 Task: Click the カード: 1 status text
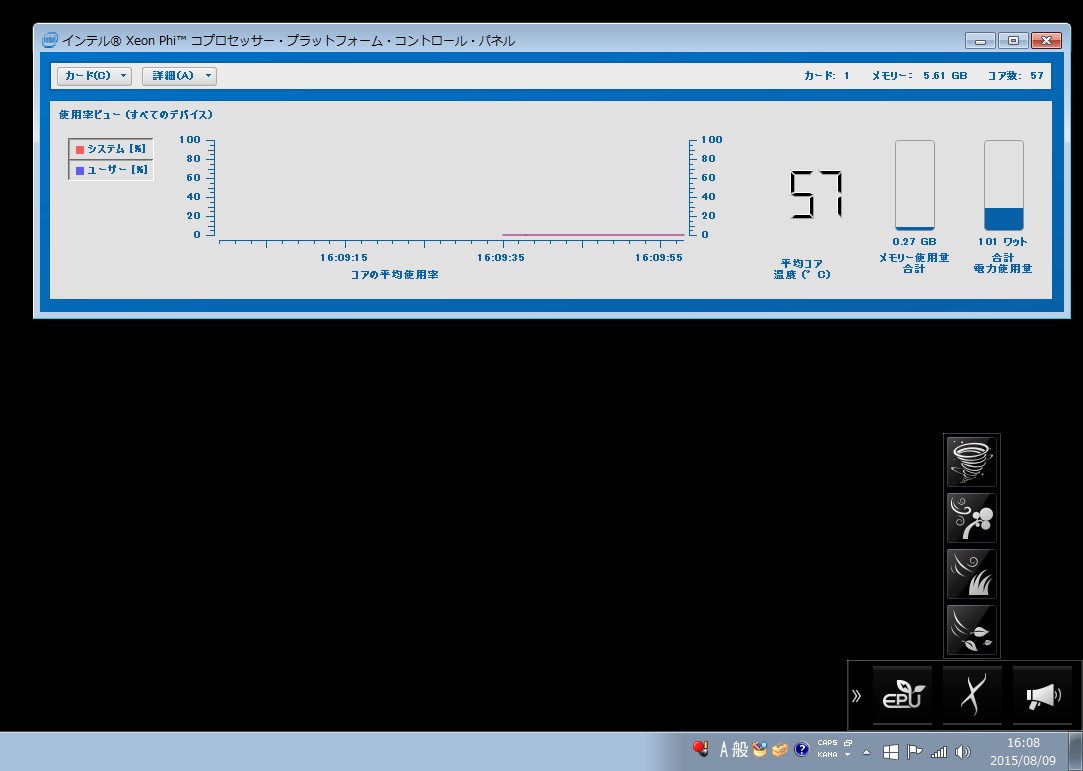click(827, 76)
